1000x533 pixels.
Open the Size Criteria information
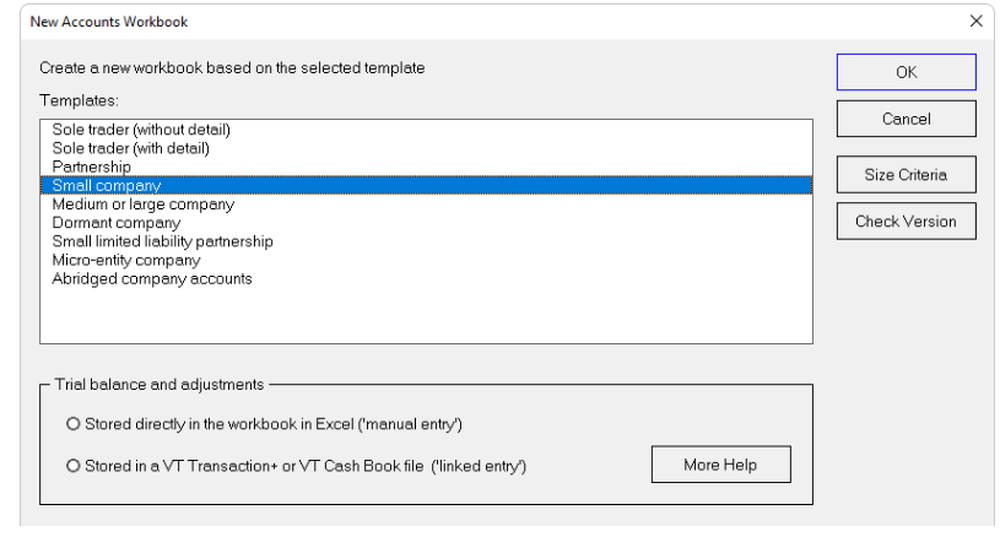click(906, 175)
